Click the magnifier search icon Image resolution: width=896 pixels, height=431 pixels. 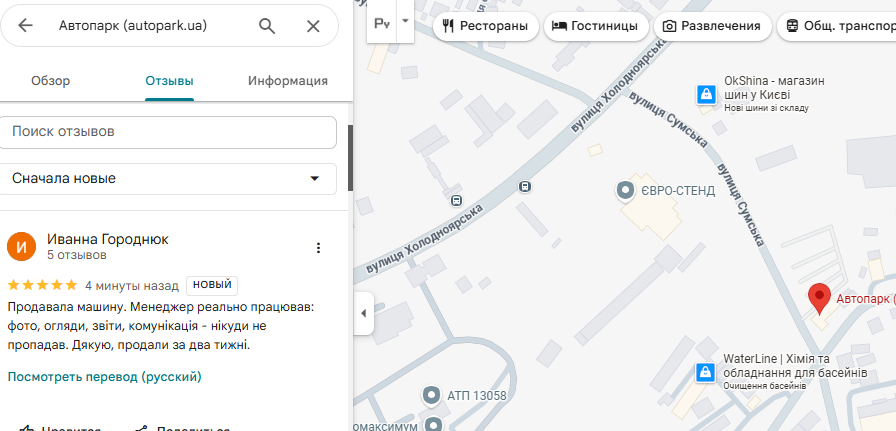click(267, 26)
